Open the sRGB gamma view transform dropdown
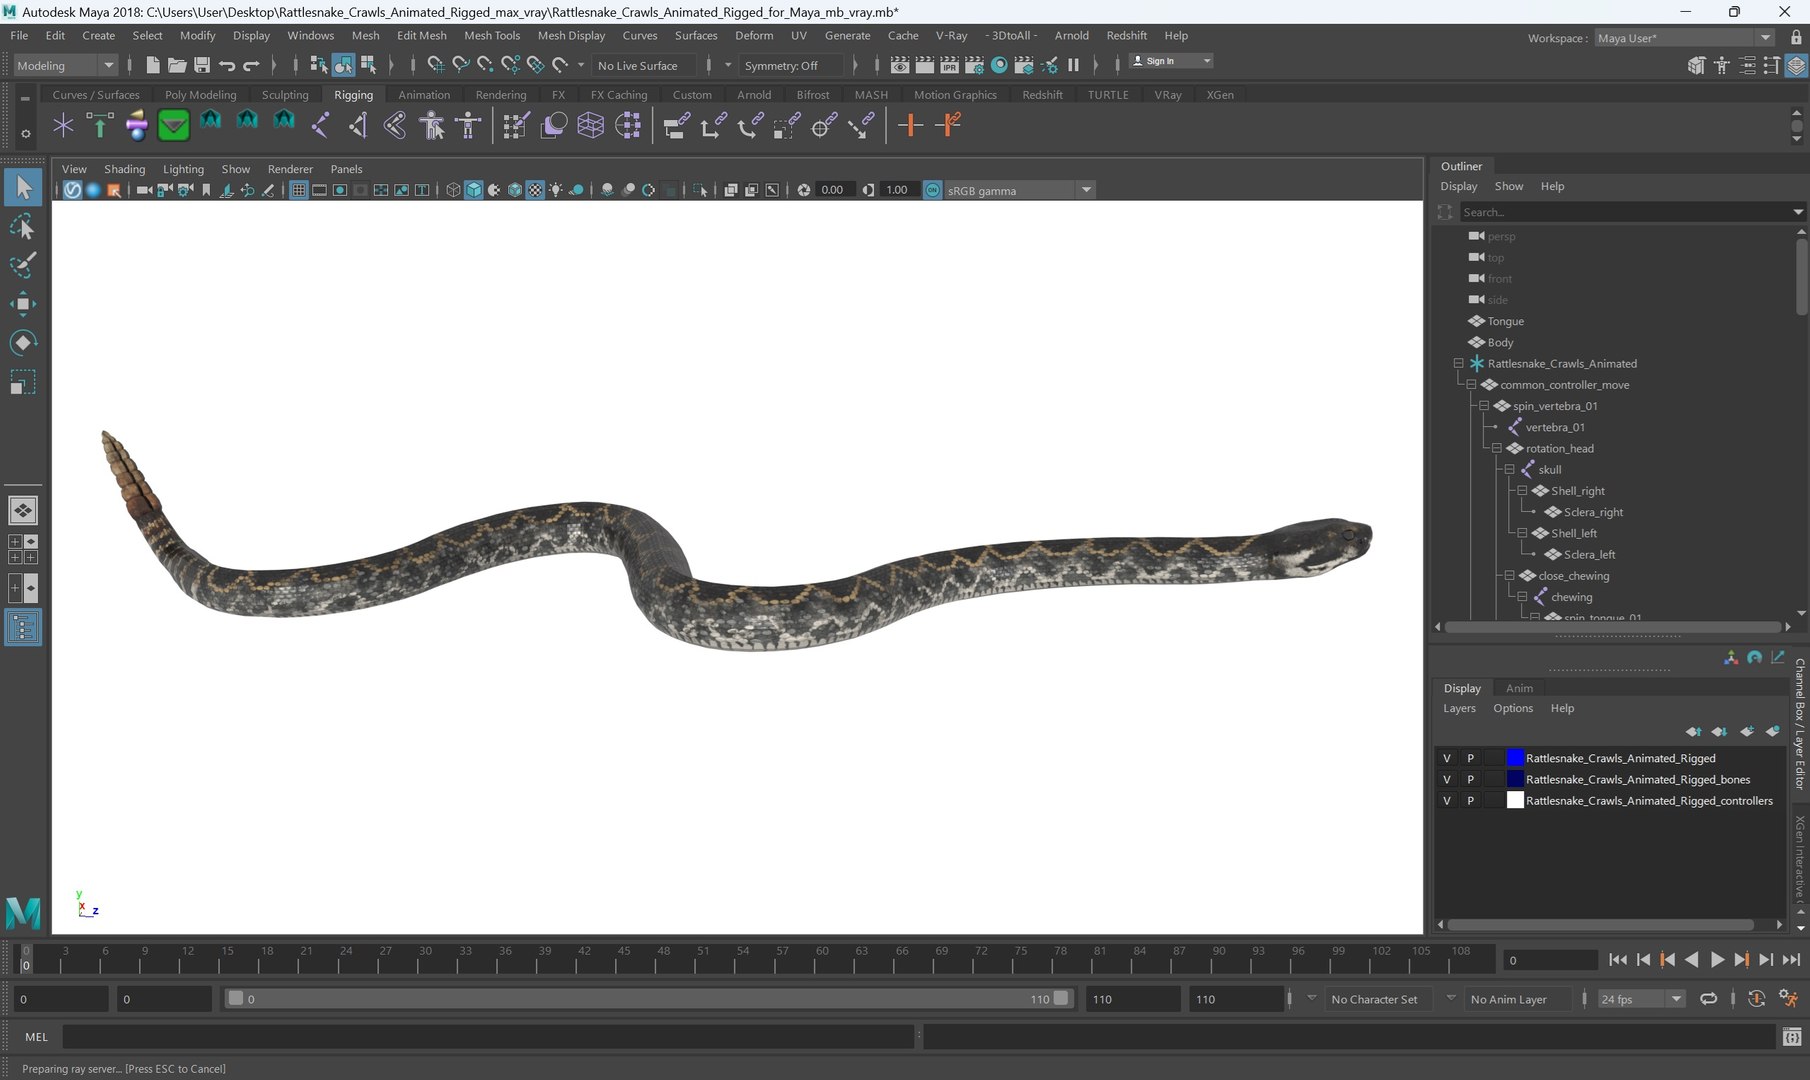The image size is (1810, 1080). coord(1019,190)
